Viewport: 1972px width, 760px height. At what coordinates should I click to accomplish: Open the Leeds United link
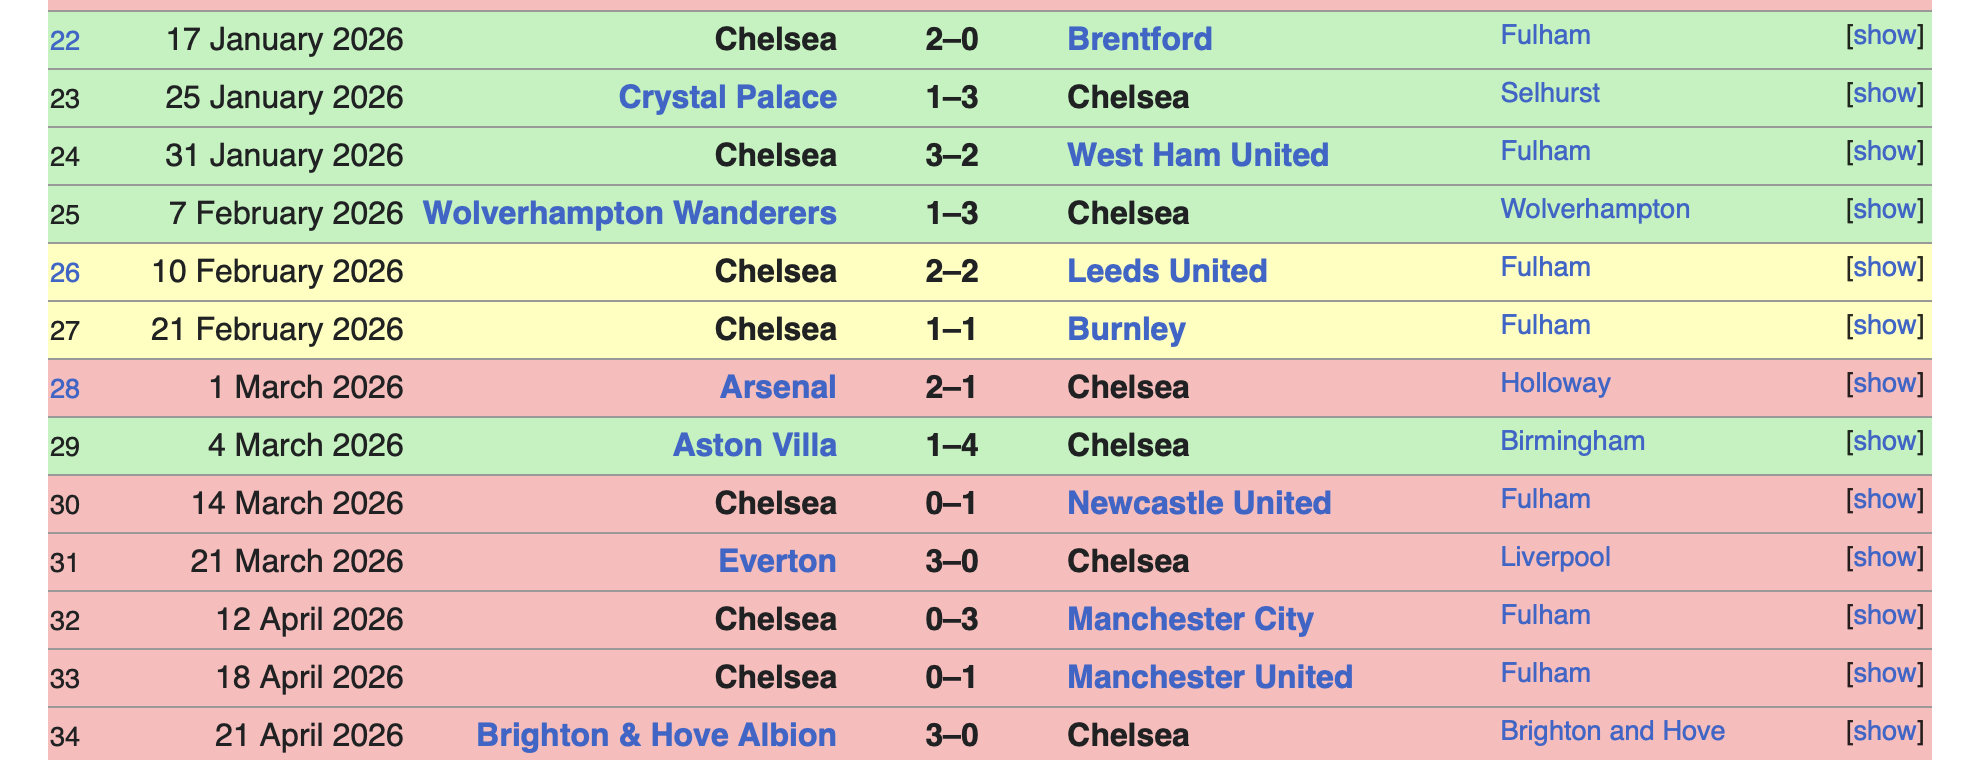coord(1166,271)
